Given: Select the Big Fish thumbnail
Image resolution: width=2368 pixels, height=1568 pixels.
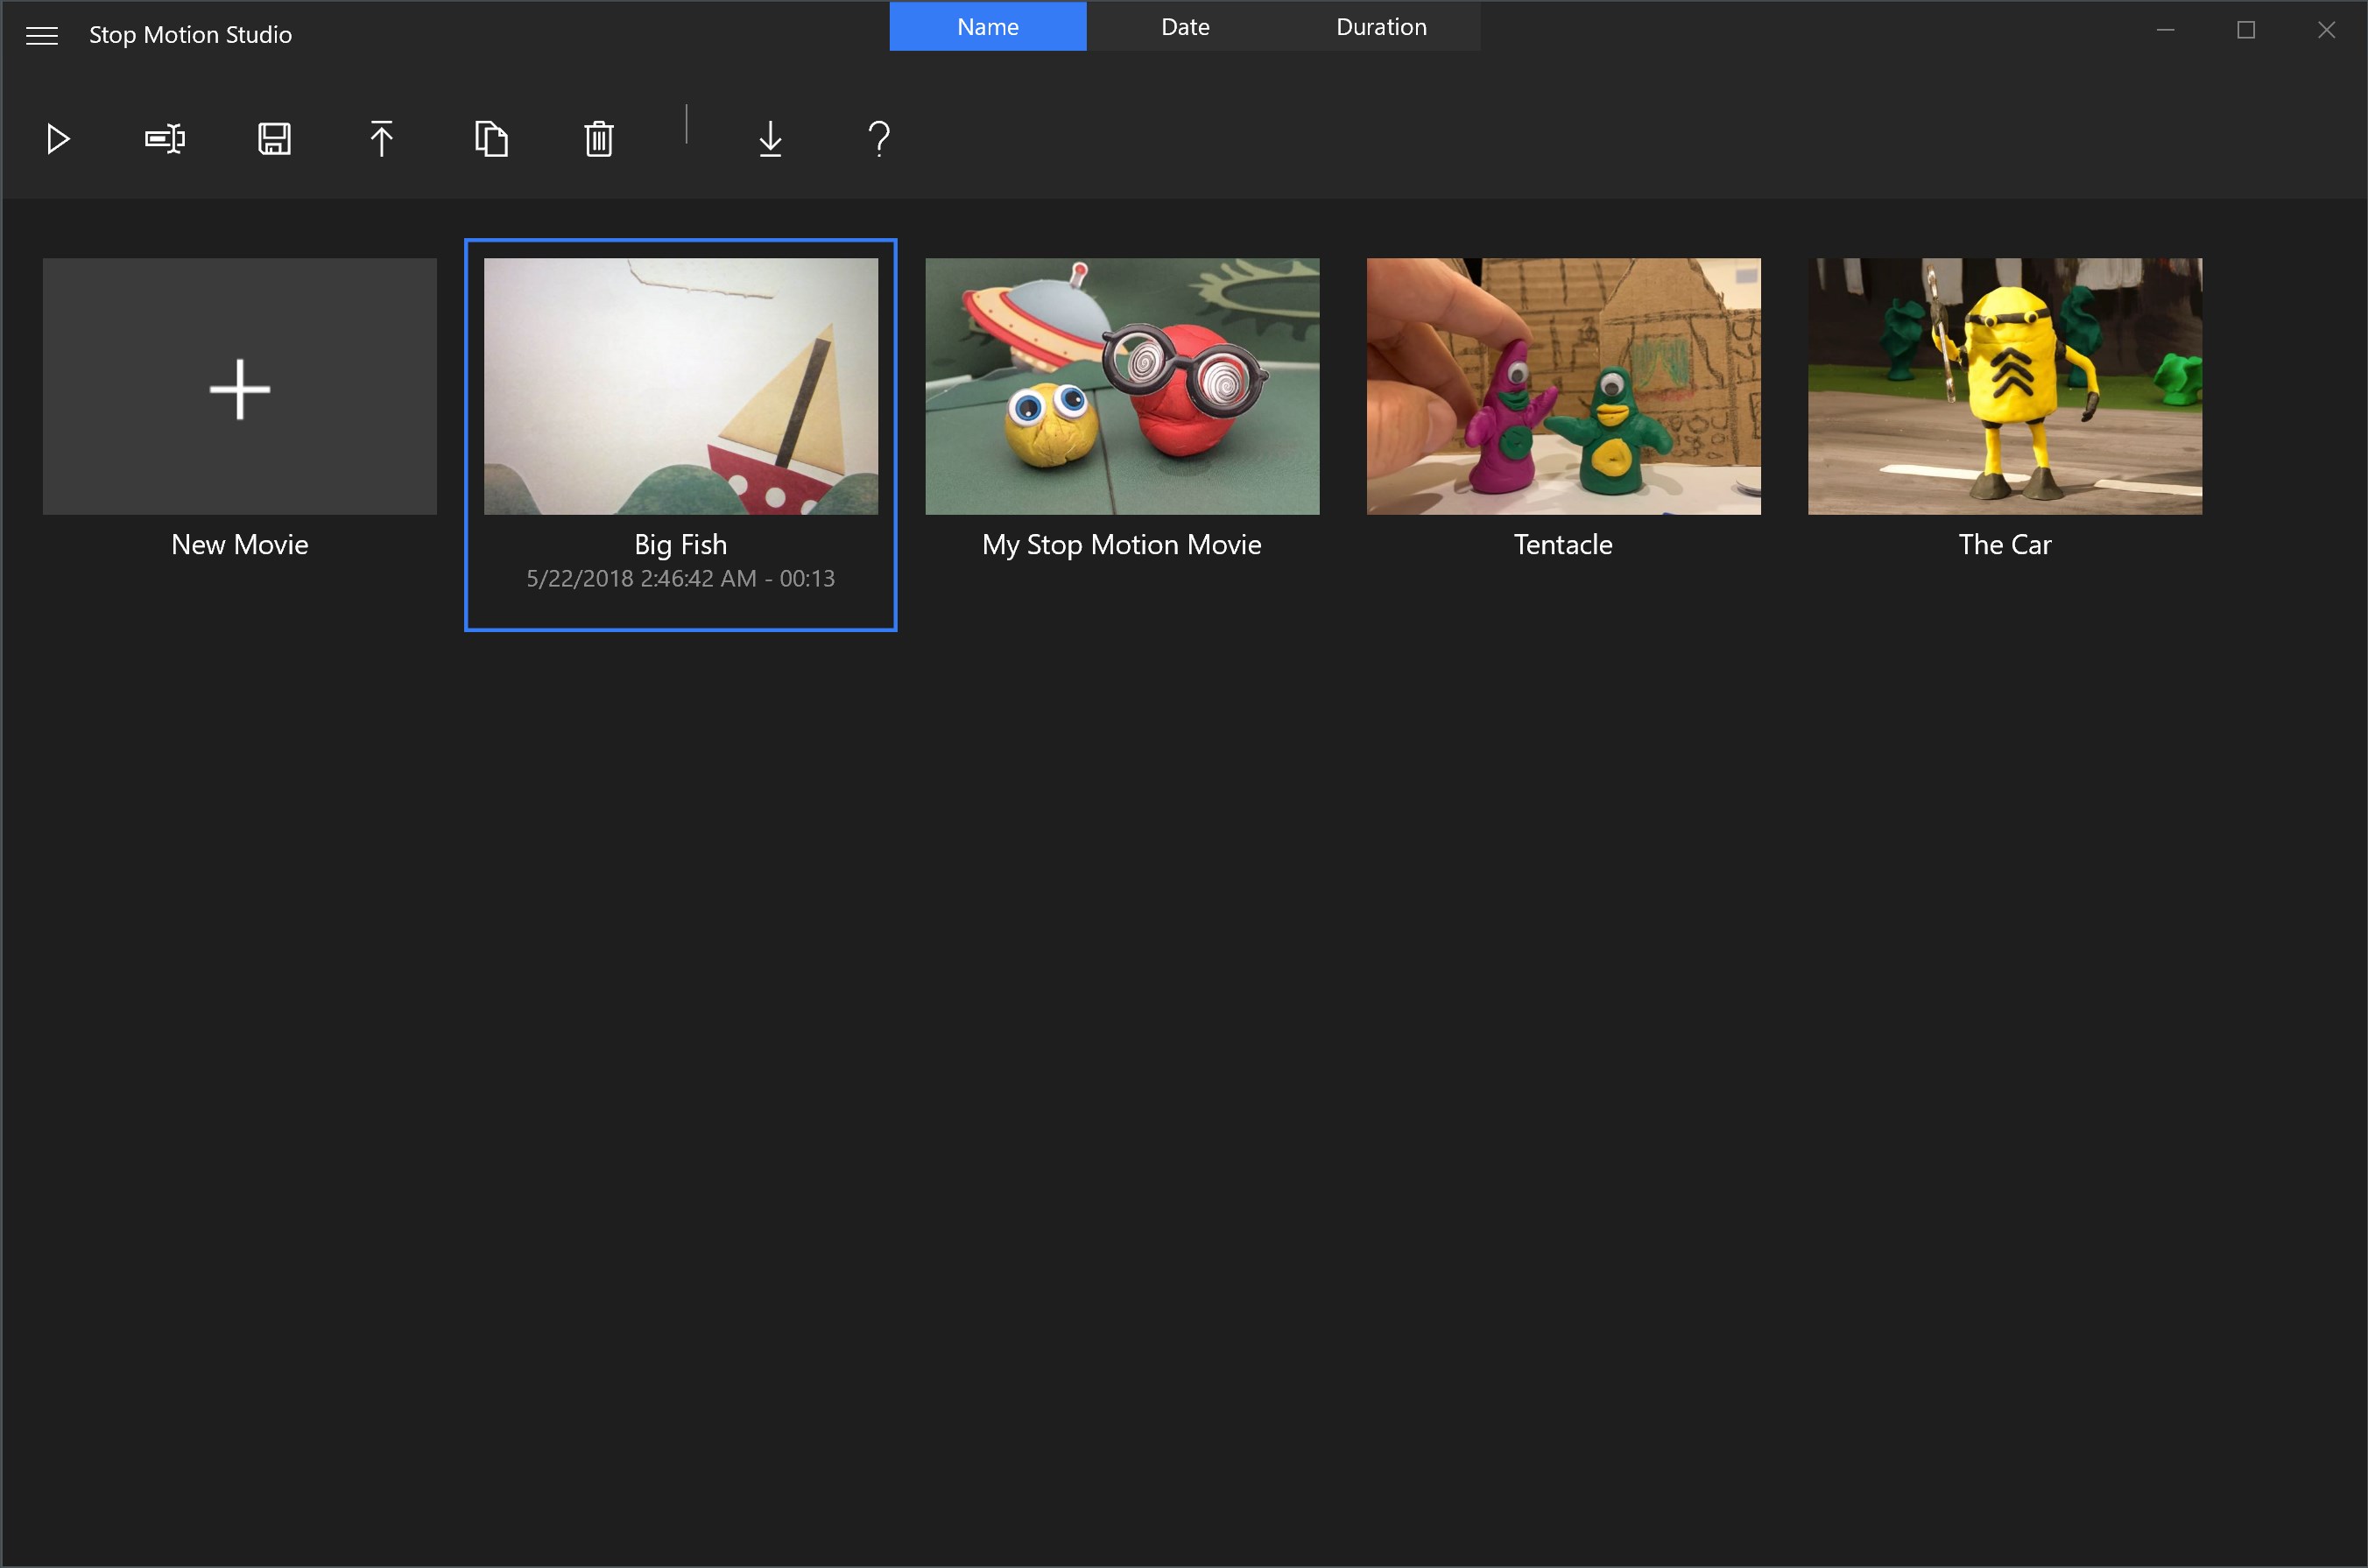Looking at the screenshot, I should 681,387.
